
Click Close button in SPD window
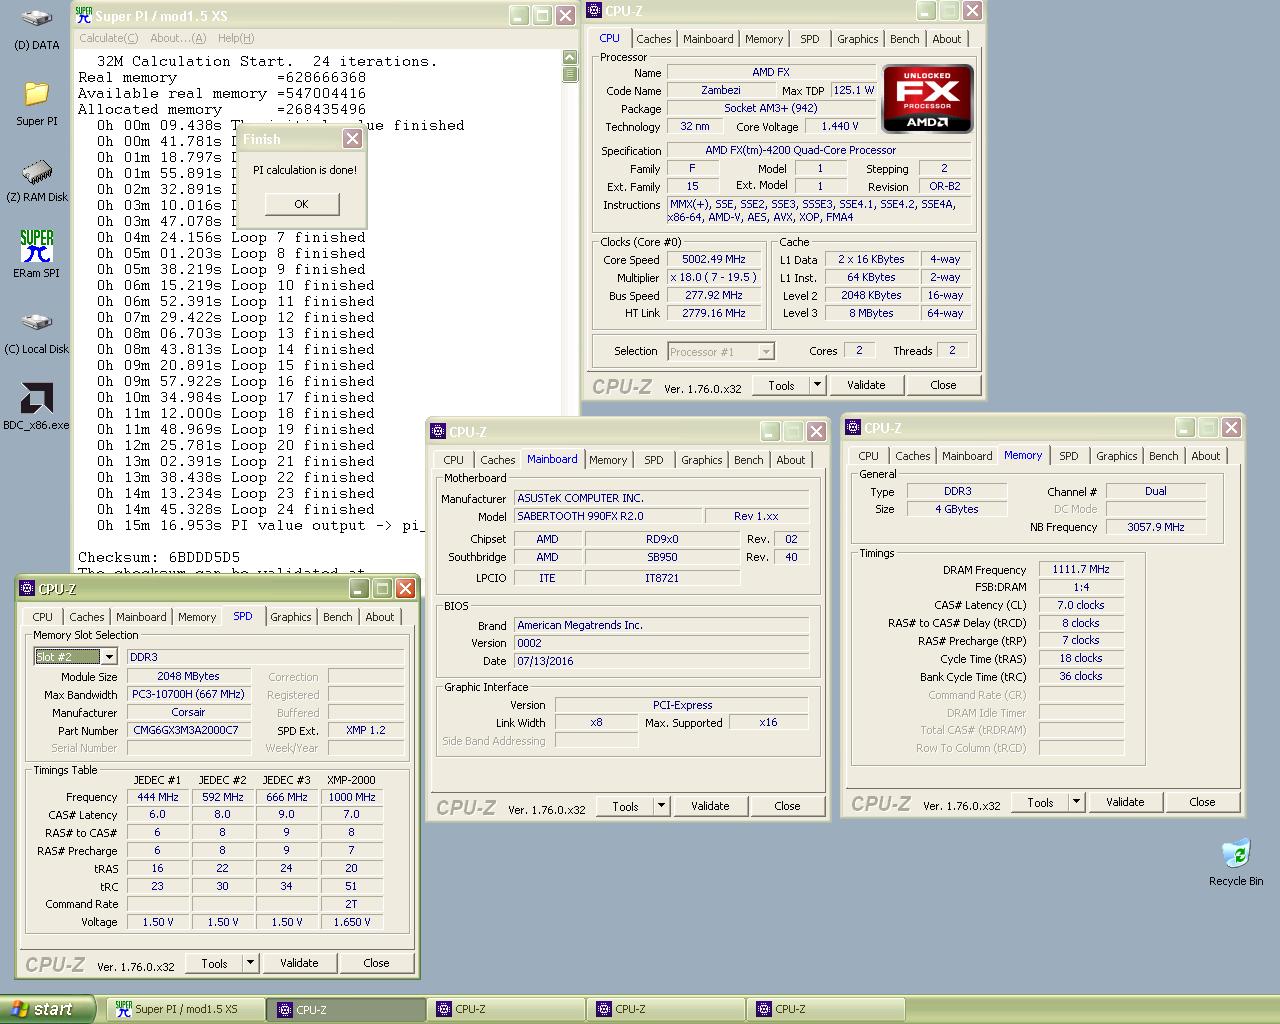376,963
